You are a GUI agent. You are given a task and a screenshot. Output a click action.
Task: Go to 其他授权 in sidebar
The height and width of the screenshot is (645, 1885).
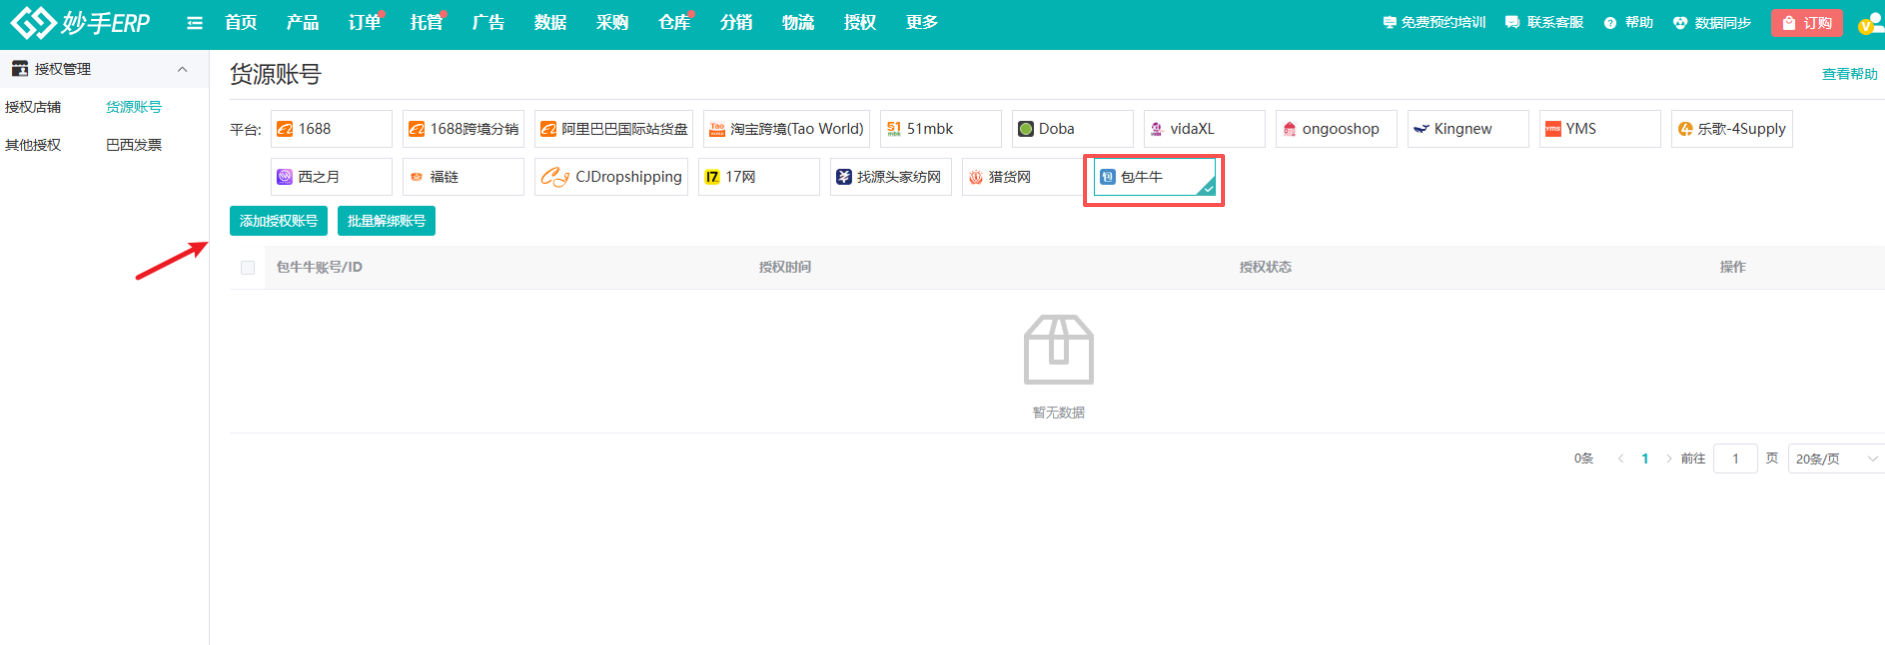pos(33,145)
